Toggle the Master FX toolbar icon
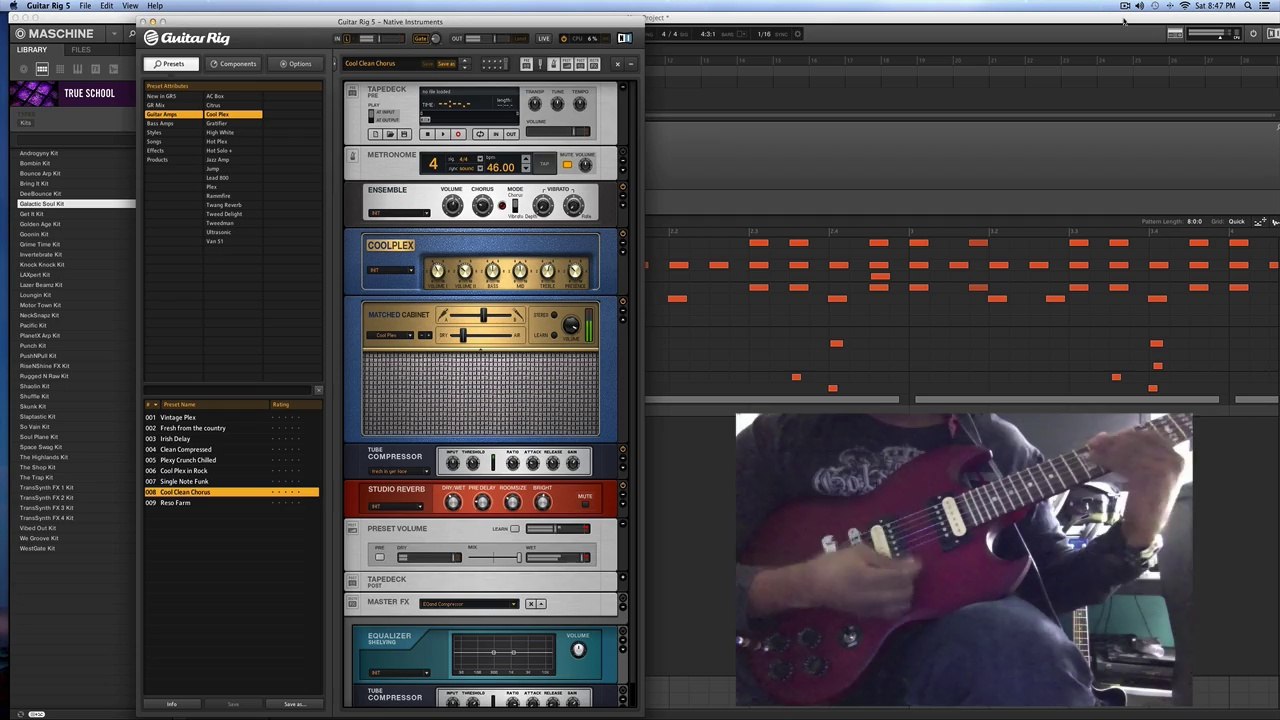1280x720 pixels. pos(594,64)
